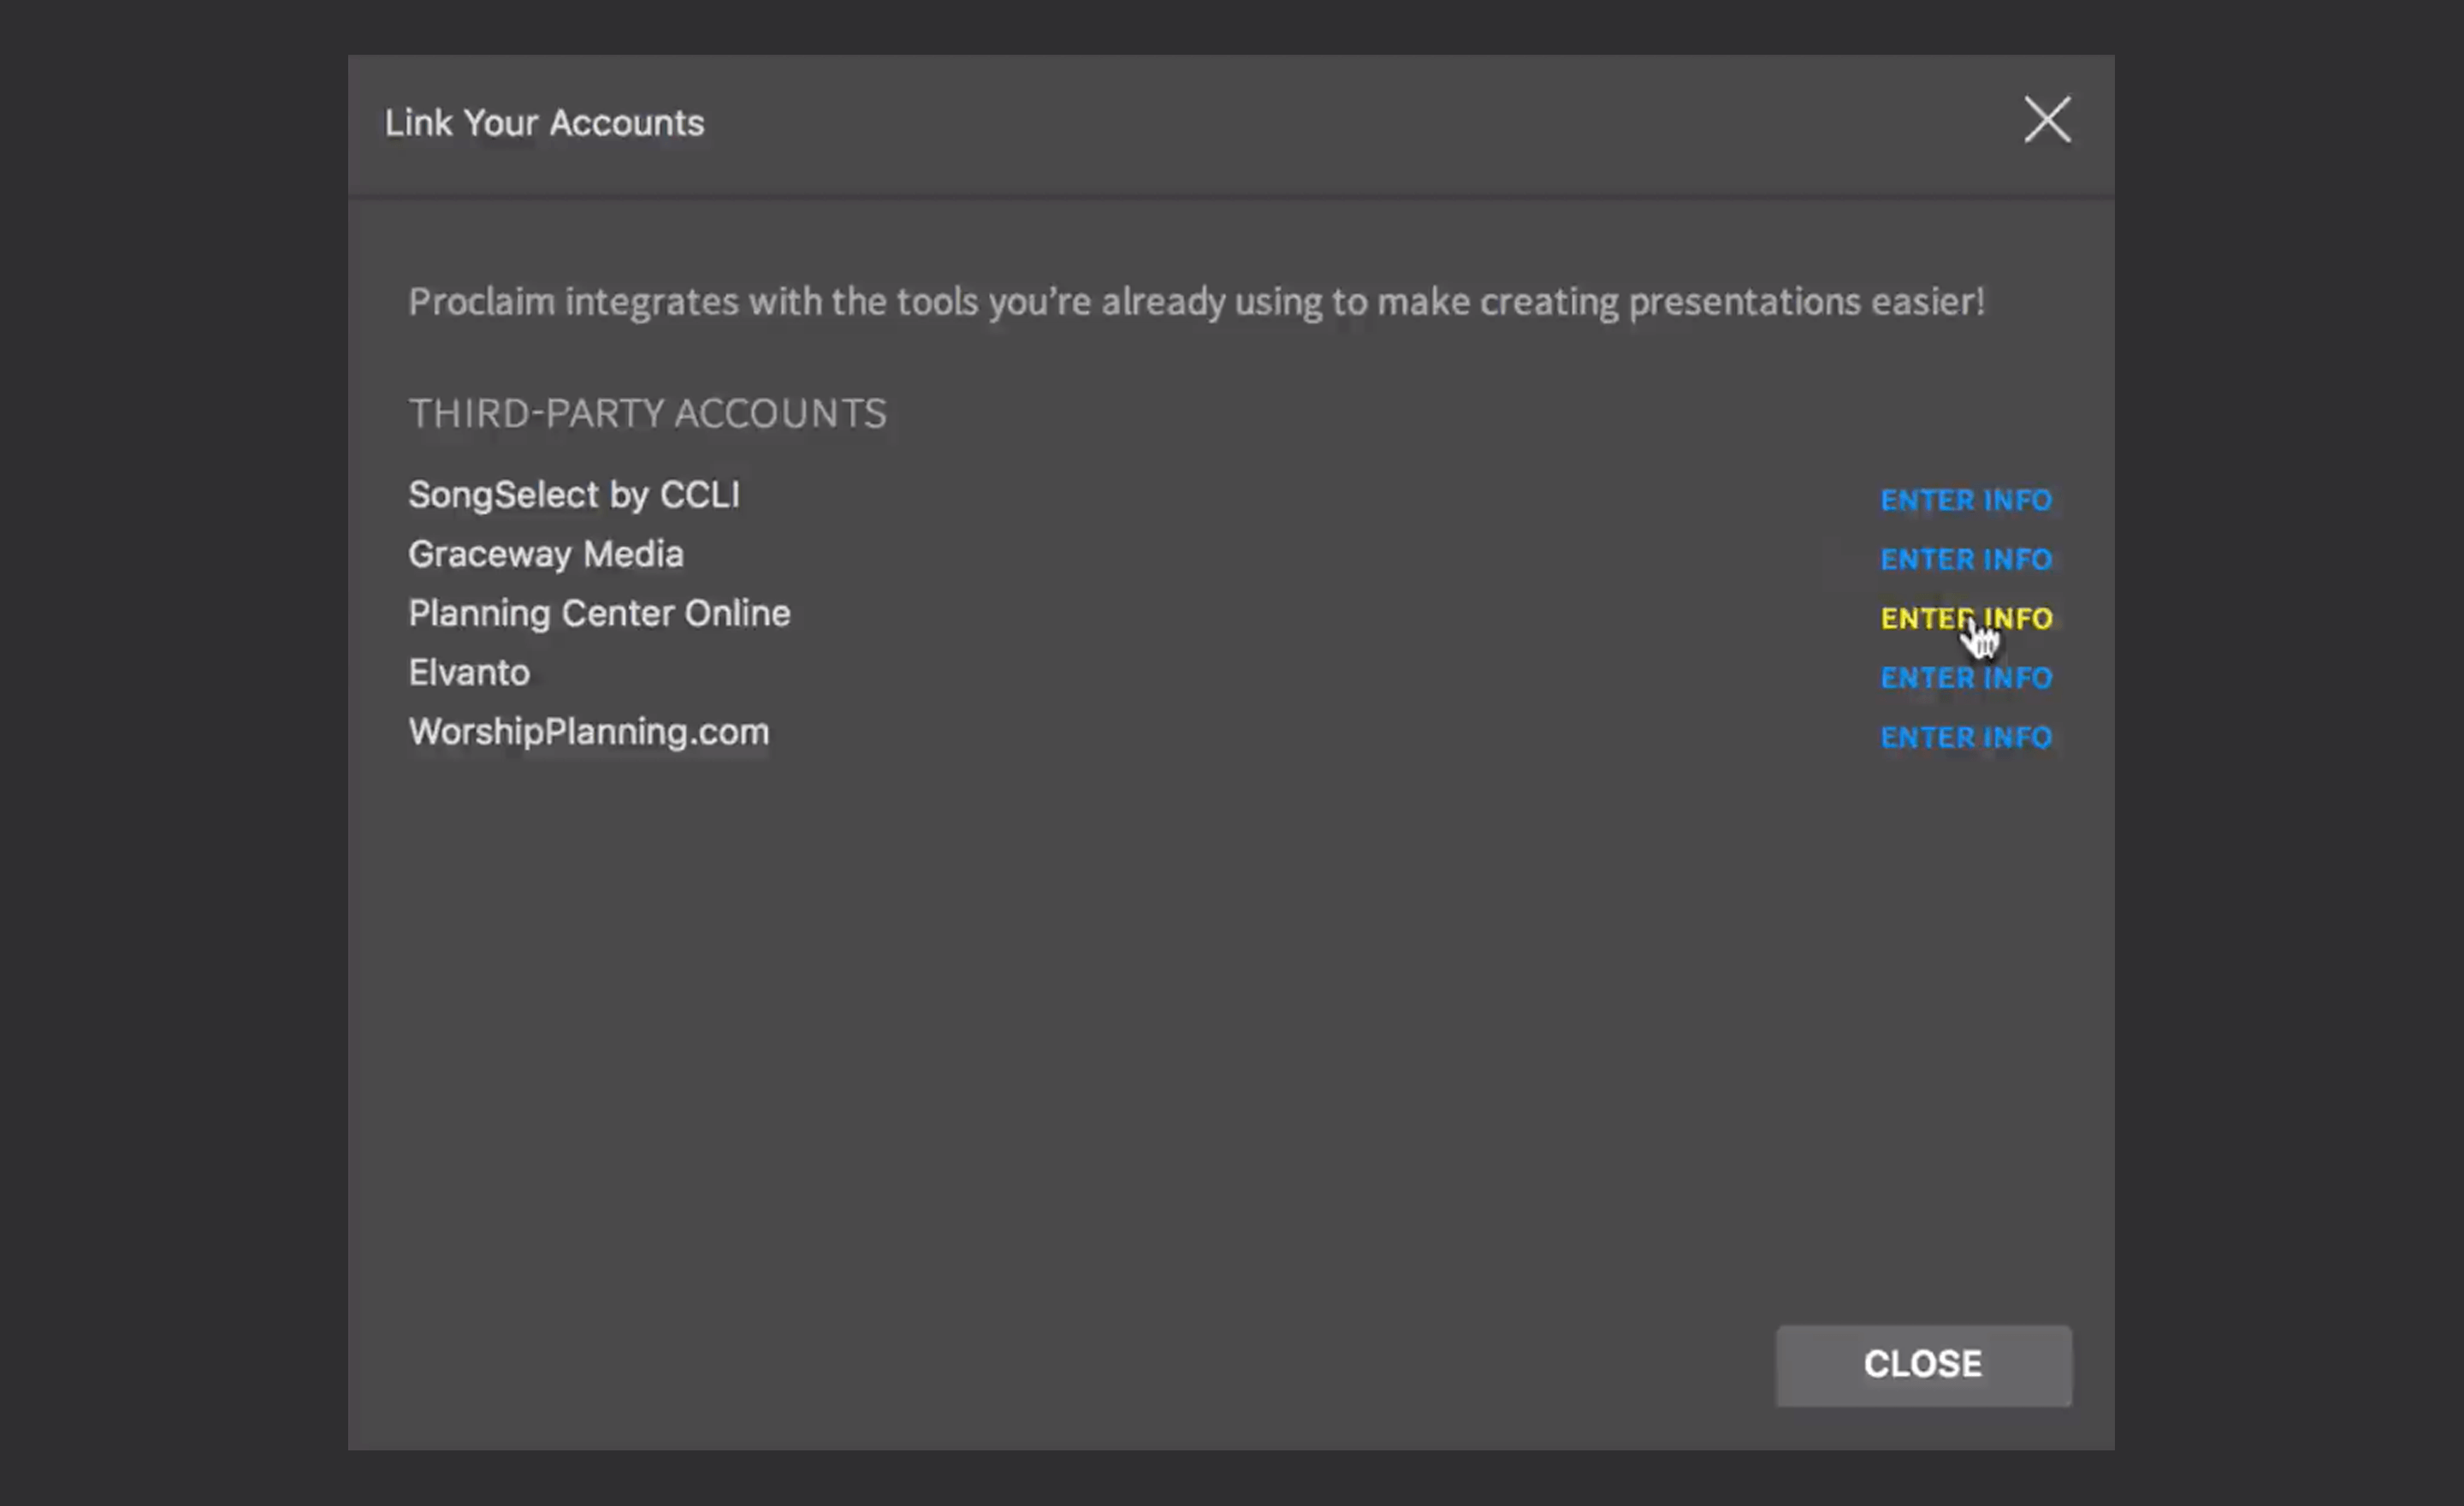
Task: Select the WorshipPlanning.com account row
Action: (x=588, y=731)
